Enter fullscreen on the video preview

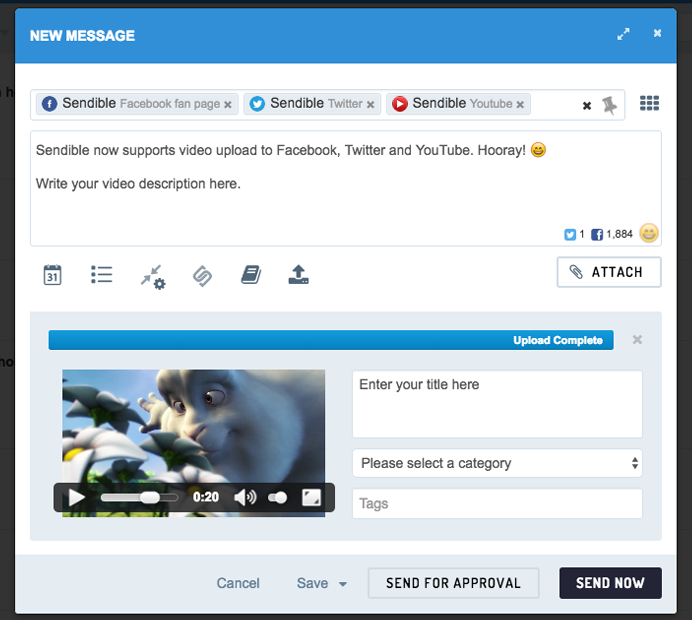point(311,497)
